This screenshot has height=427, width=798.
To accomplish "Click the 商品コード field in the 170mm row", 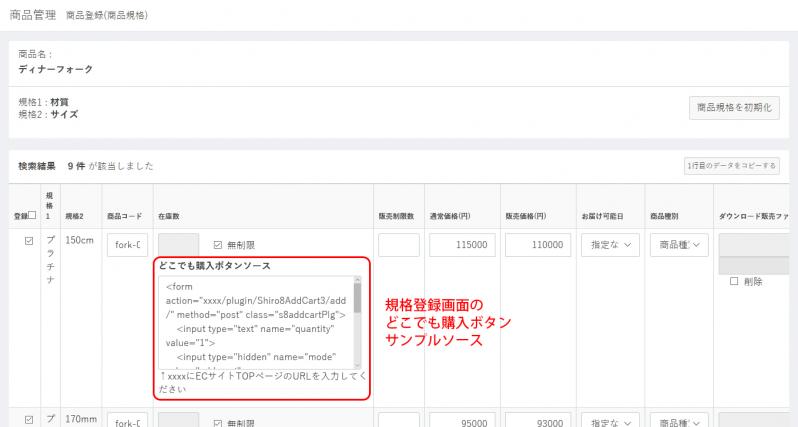I will [127, 420].
